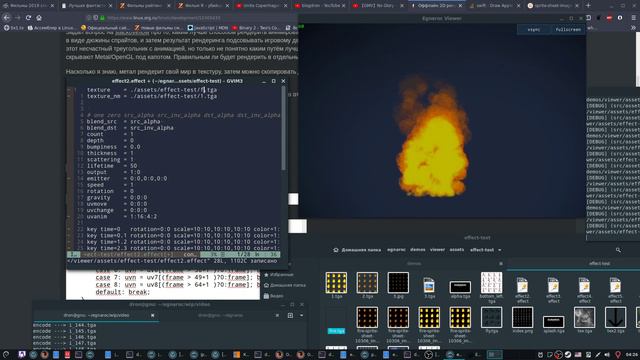
Task: Click viewer in the file manager path bar
Action: [437, 249]
